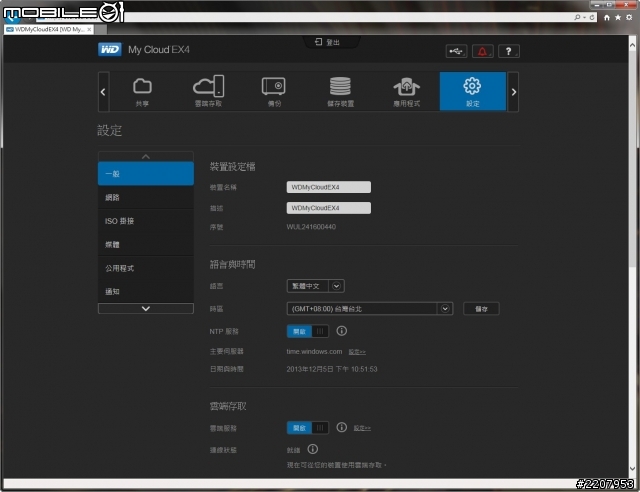
Task: Open the help question mark icon
Action: 509,51
